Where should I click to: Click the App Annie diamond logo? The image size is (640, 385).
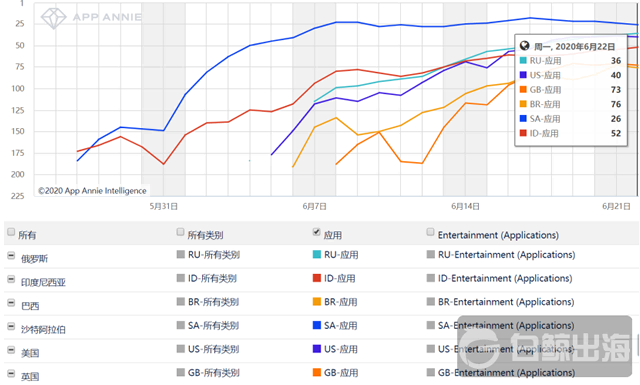pos(53,18)
